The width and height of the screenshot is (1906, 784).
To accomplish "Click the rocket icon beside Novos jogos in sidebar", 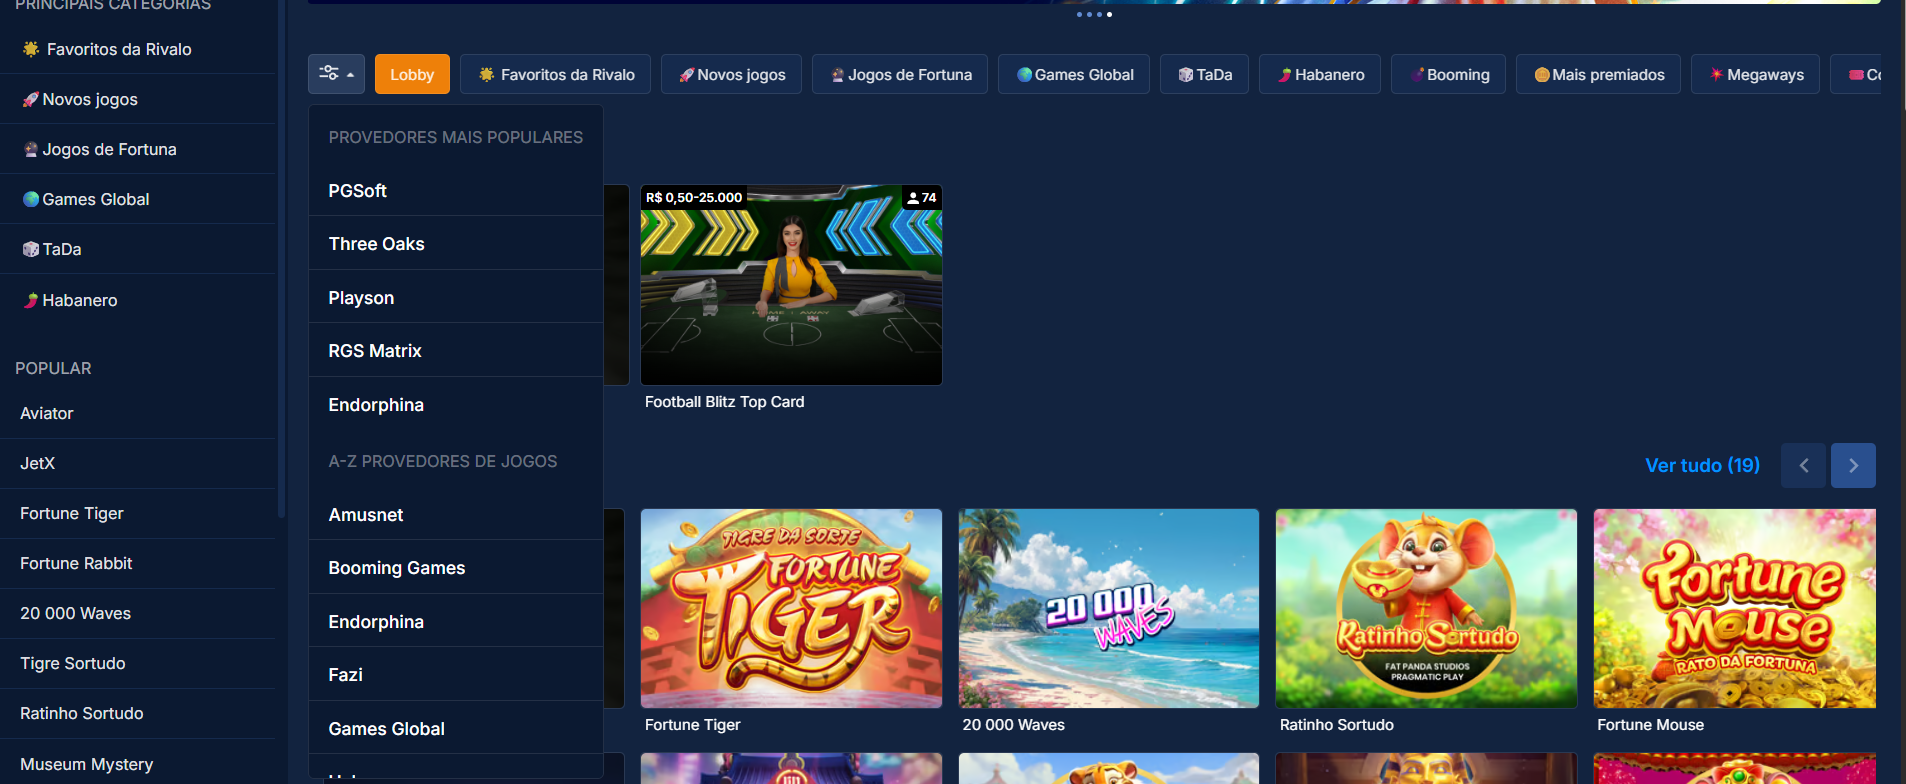I will point(31,99).
